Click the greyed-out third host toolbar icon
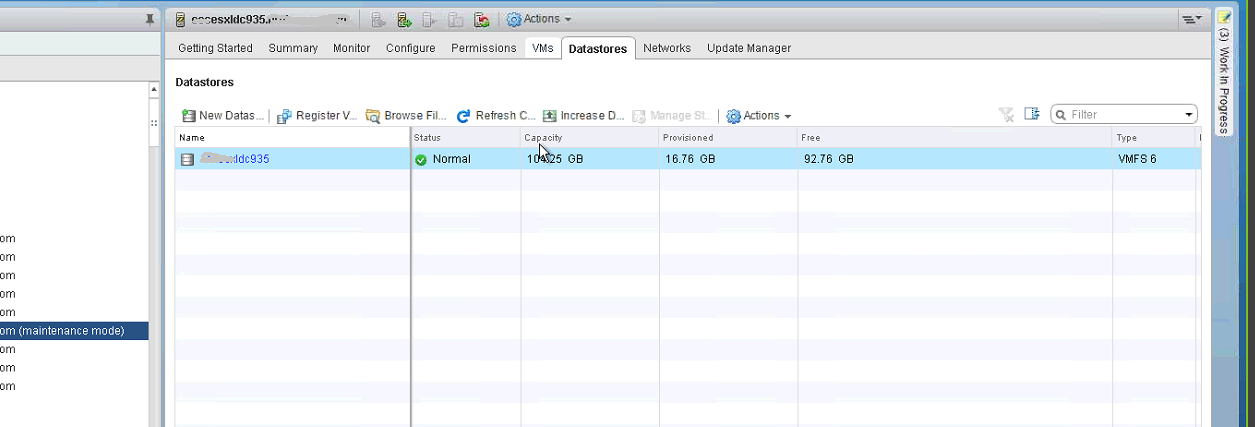 pyautogui.click(x=430, y=19)
